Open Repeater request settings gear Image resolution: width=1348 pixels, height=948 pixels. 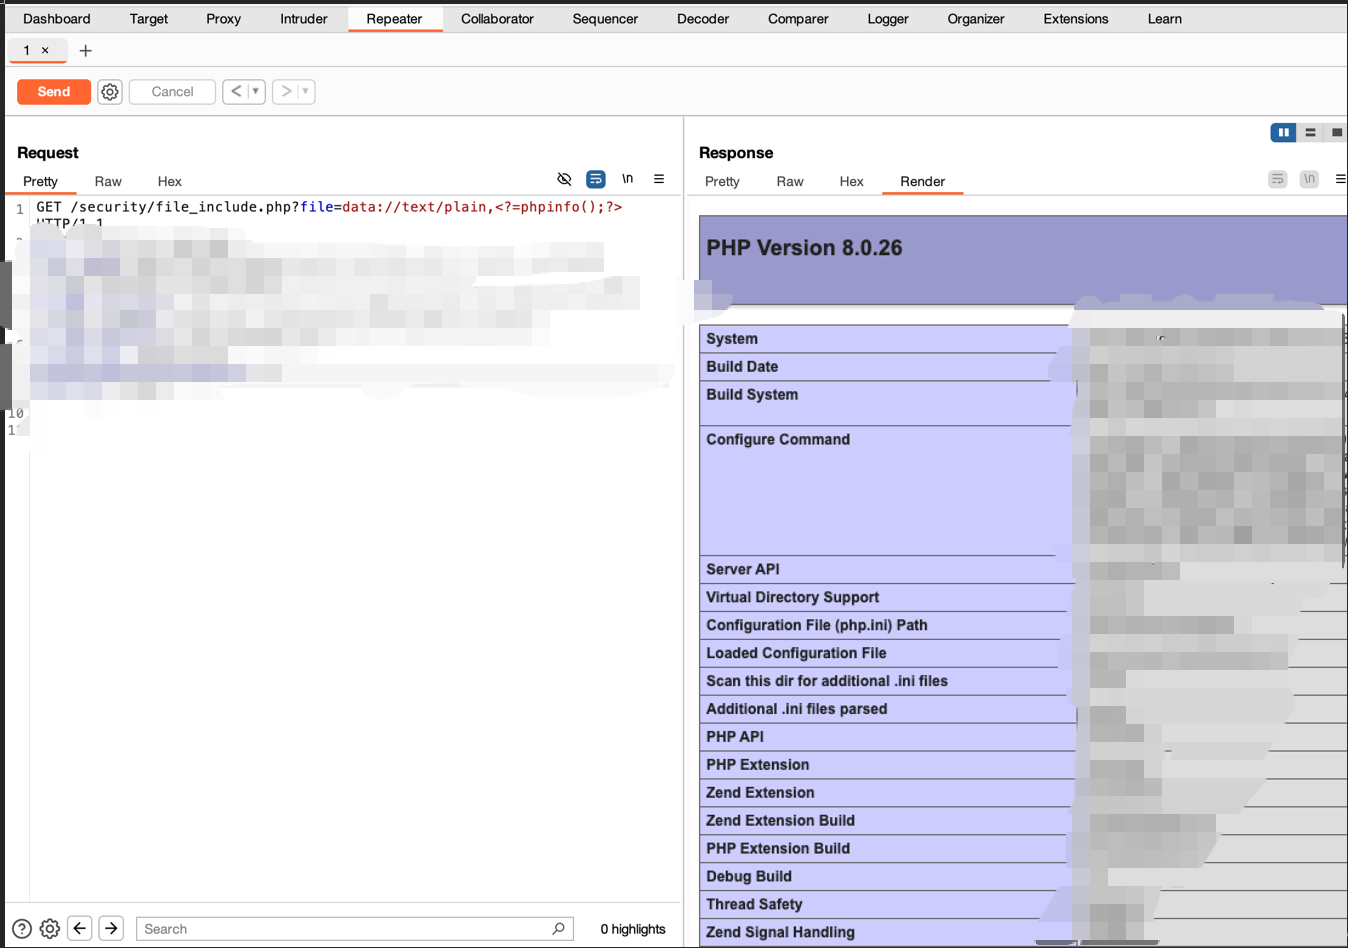tap(110, 92)
